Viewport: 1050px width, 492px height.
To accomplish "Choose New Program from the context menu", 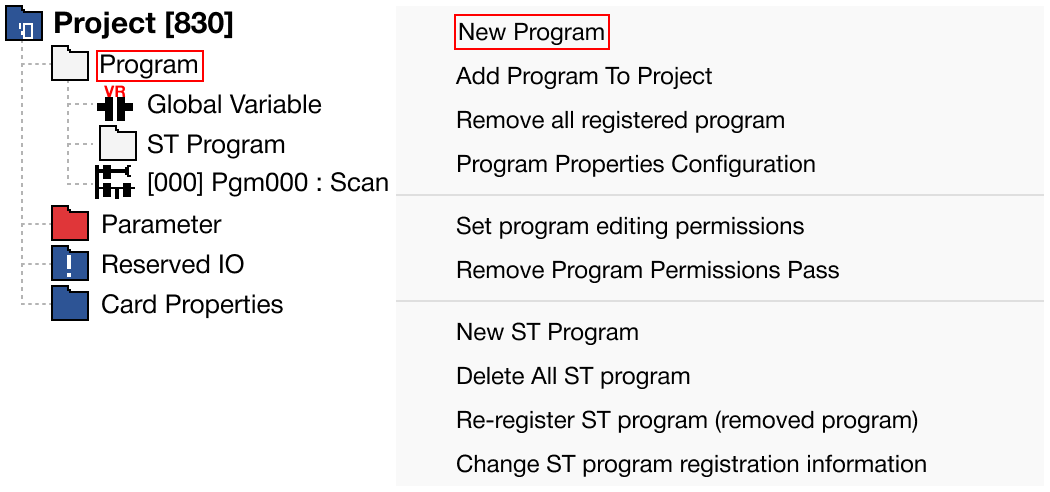I will tap(531, 32).
